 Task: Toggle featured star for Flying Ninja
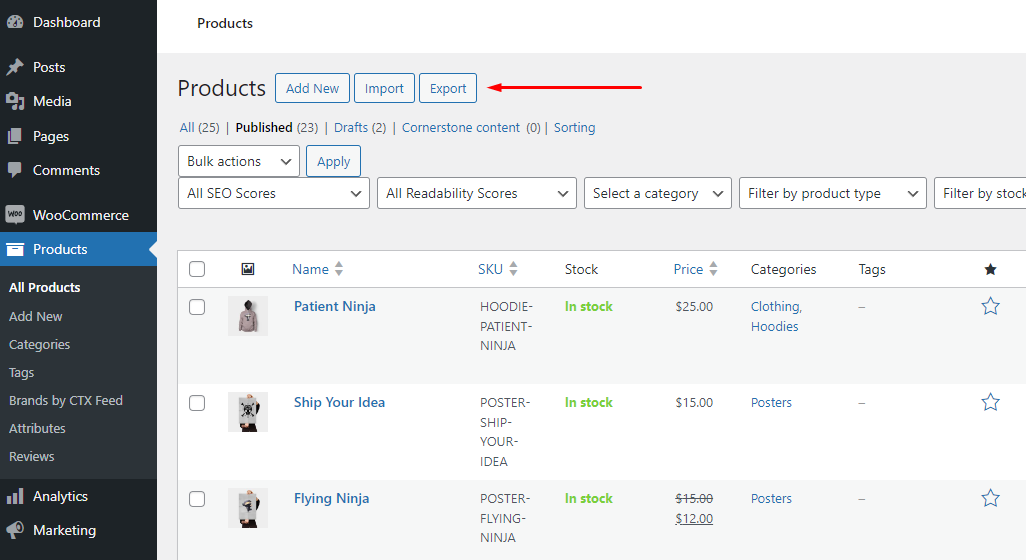pos(990,498)
